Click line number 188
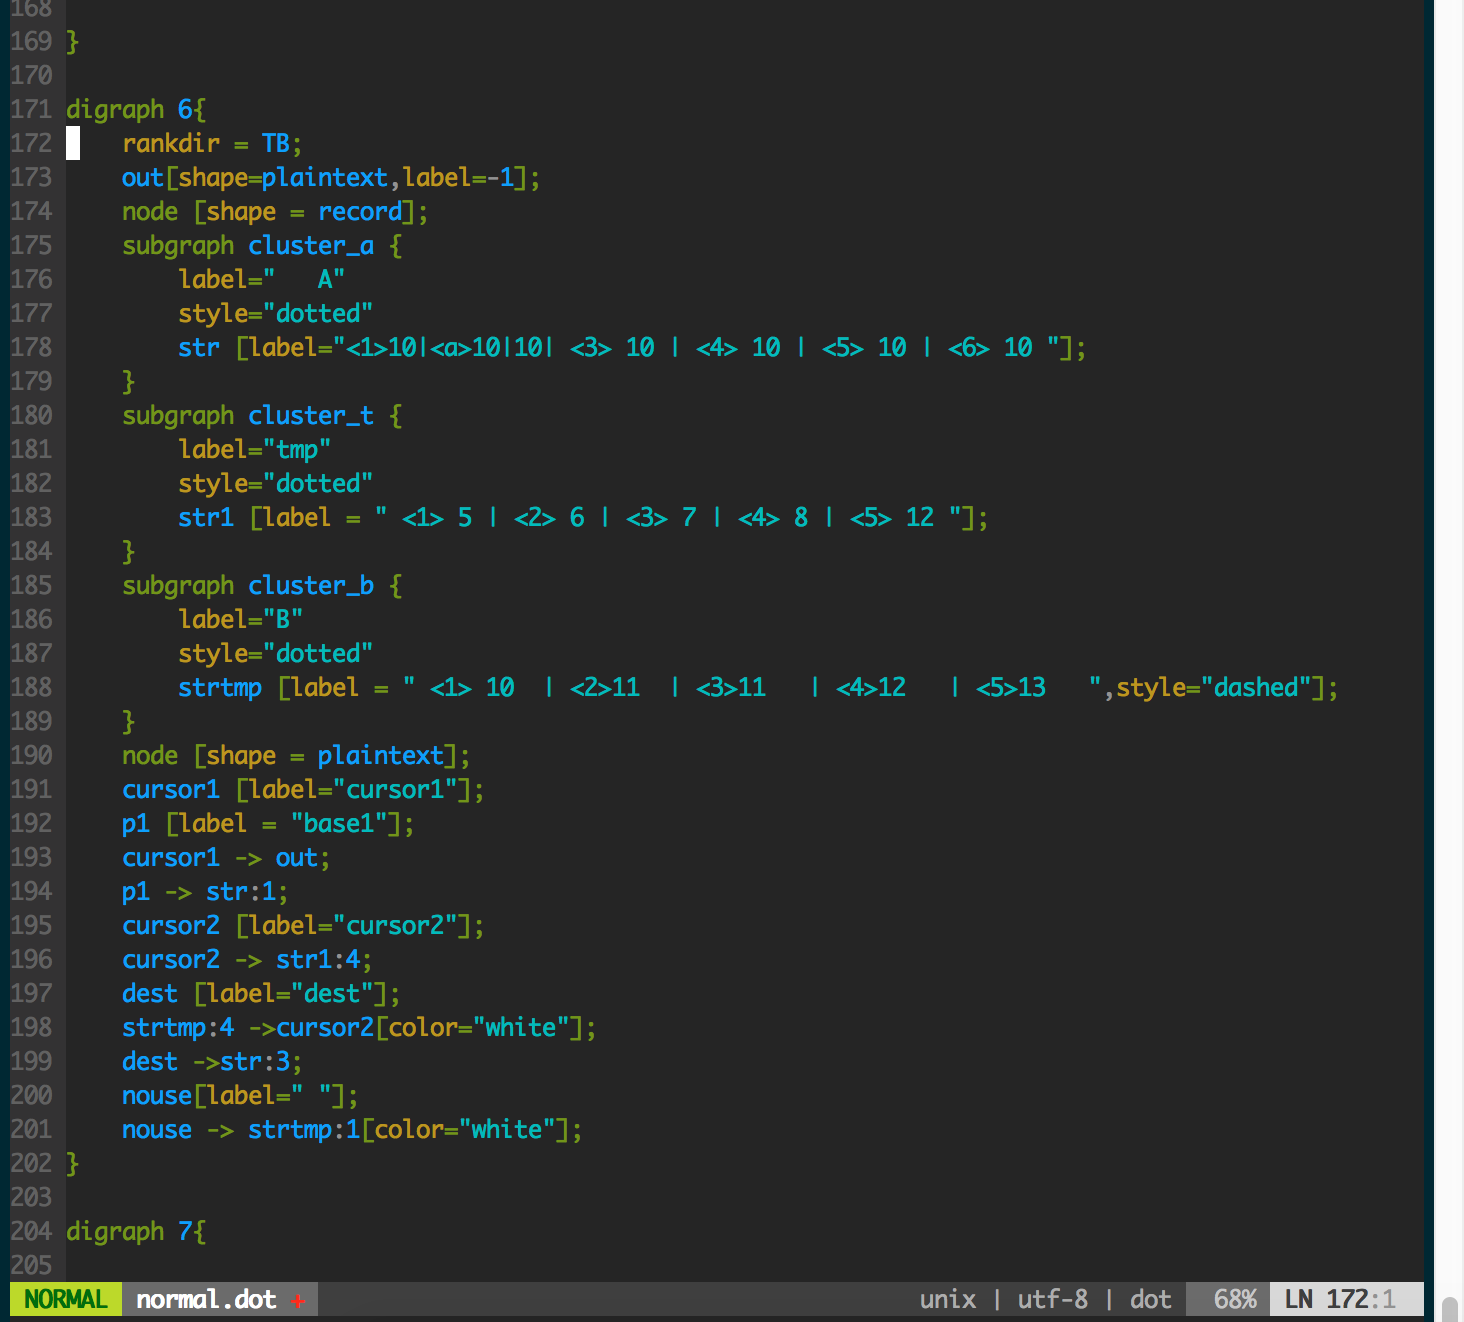The image size is (1464, 1322). (31, 687)
